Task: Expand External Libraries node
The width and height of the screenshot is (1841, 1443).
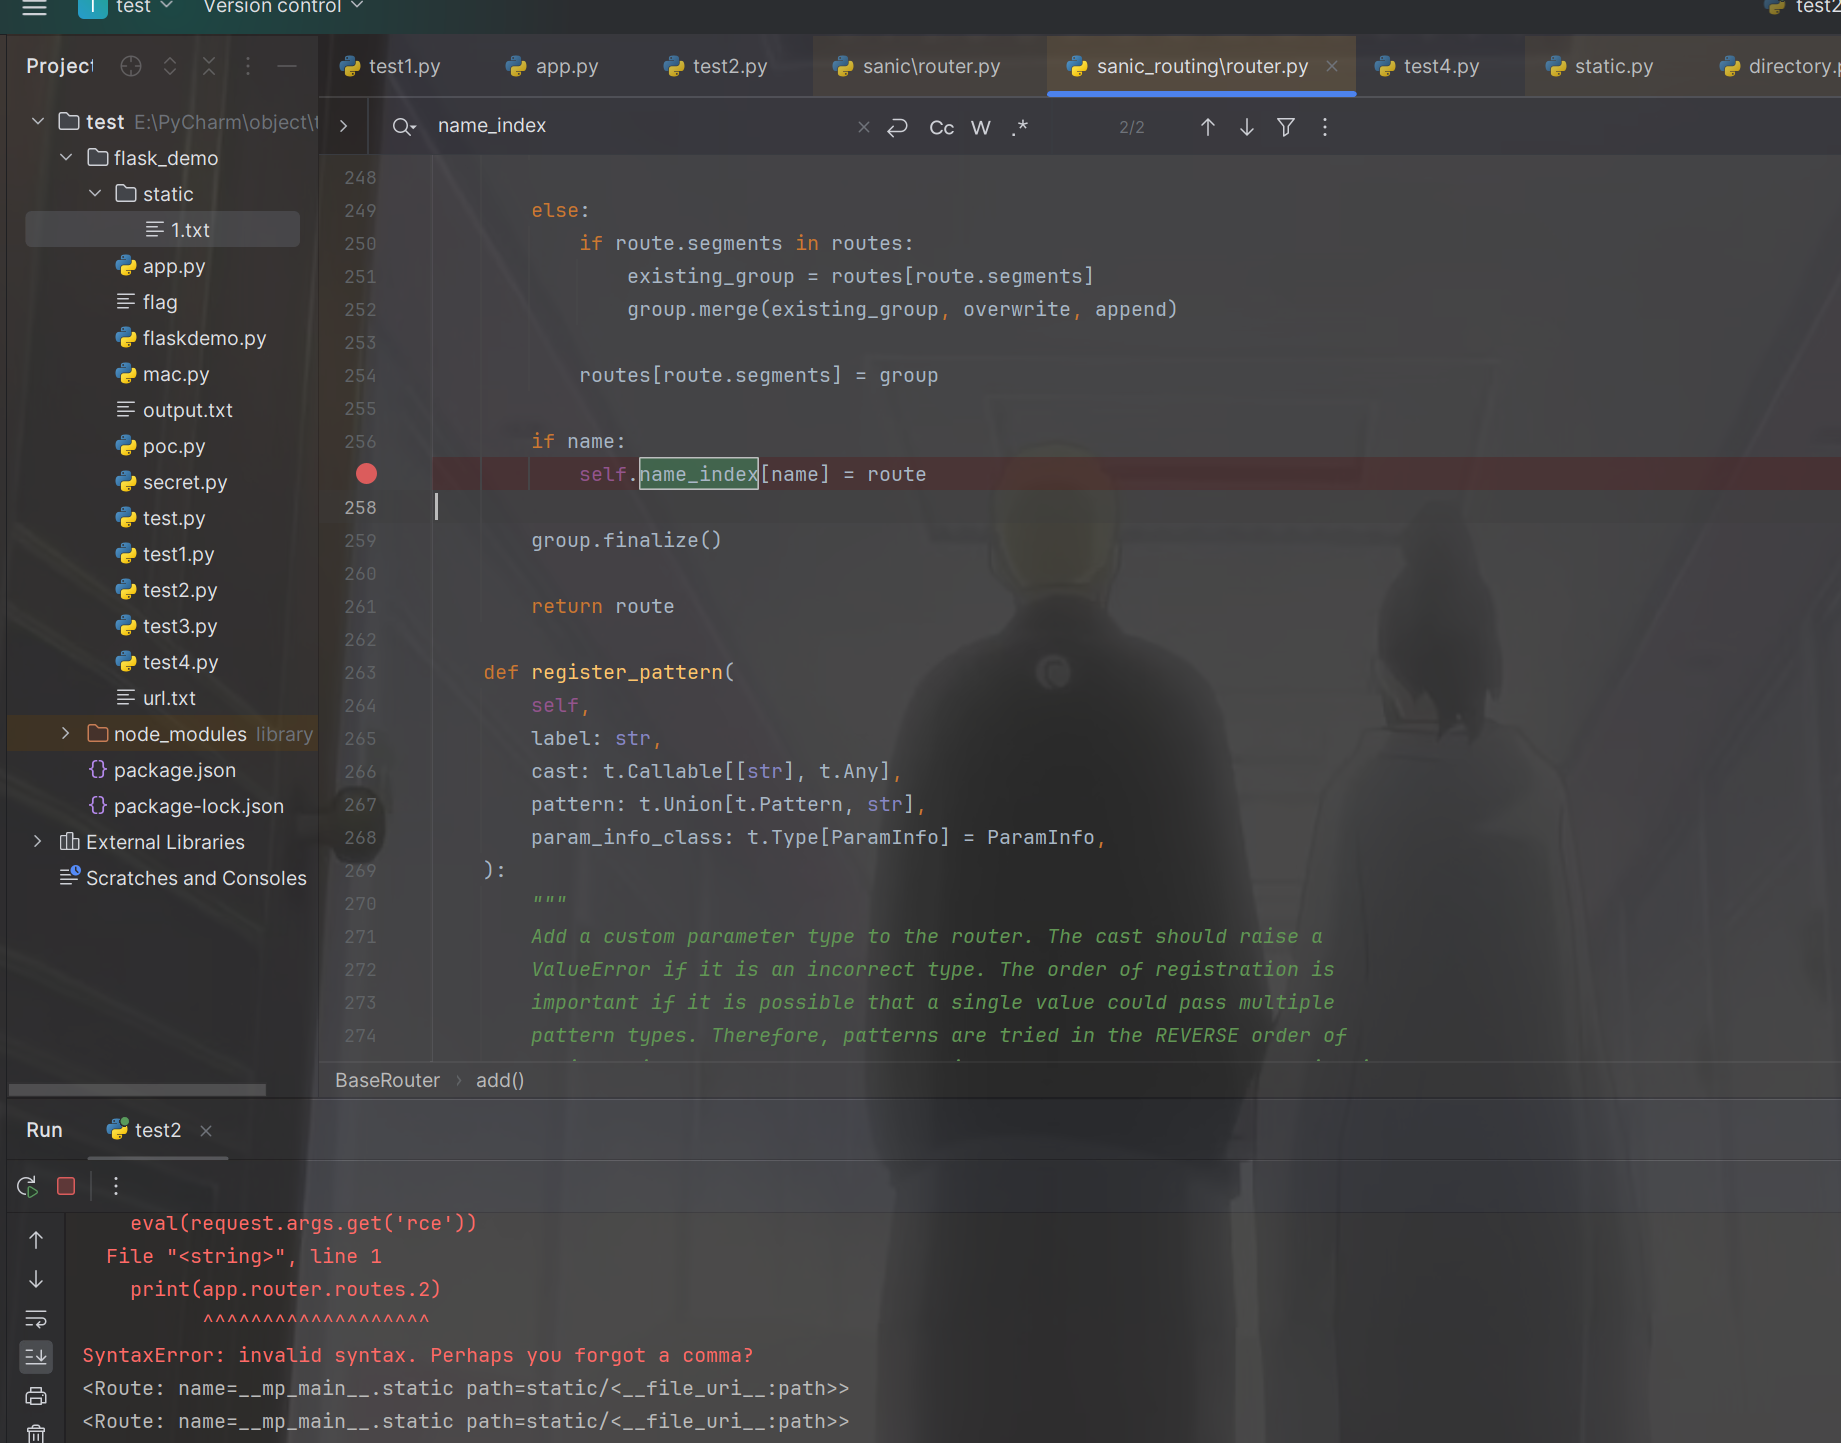Action: click(x=38, y=842)
